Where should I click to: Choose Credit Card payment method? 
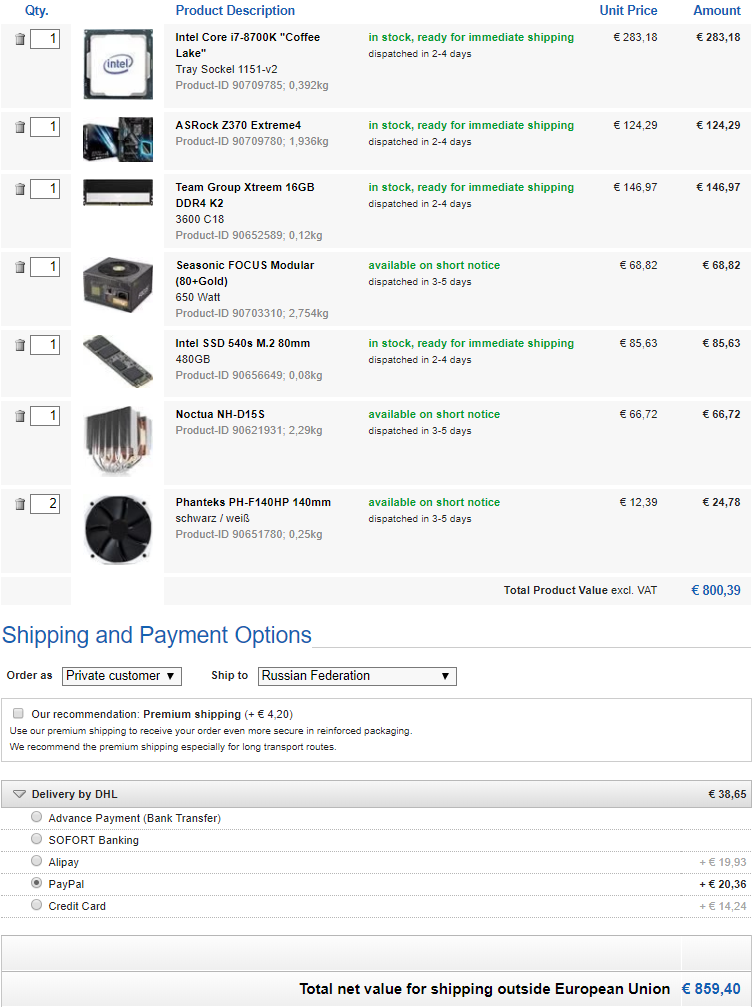pos(38,906)
